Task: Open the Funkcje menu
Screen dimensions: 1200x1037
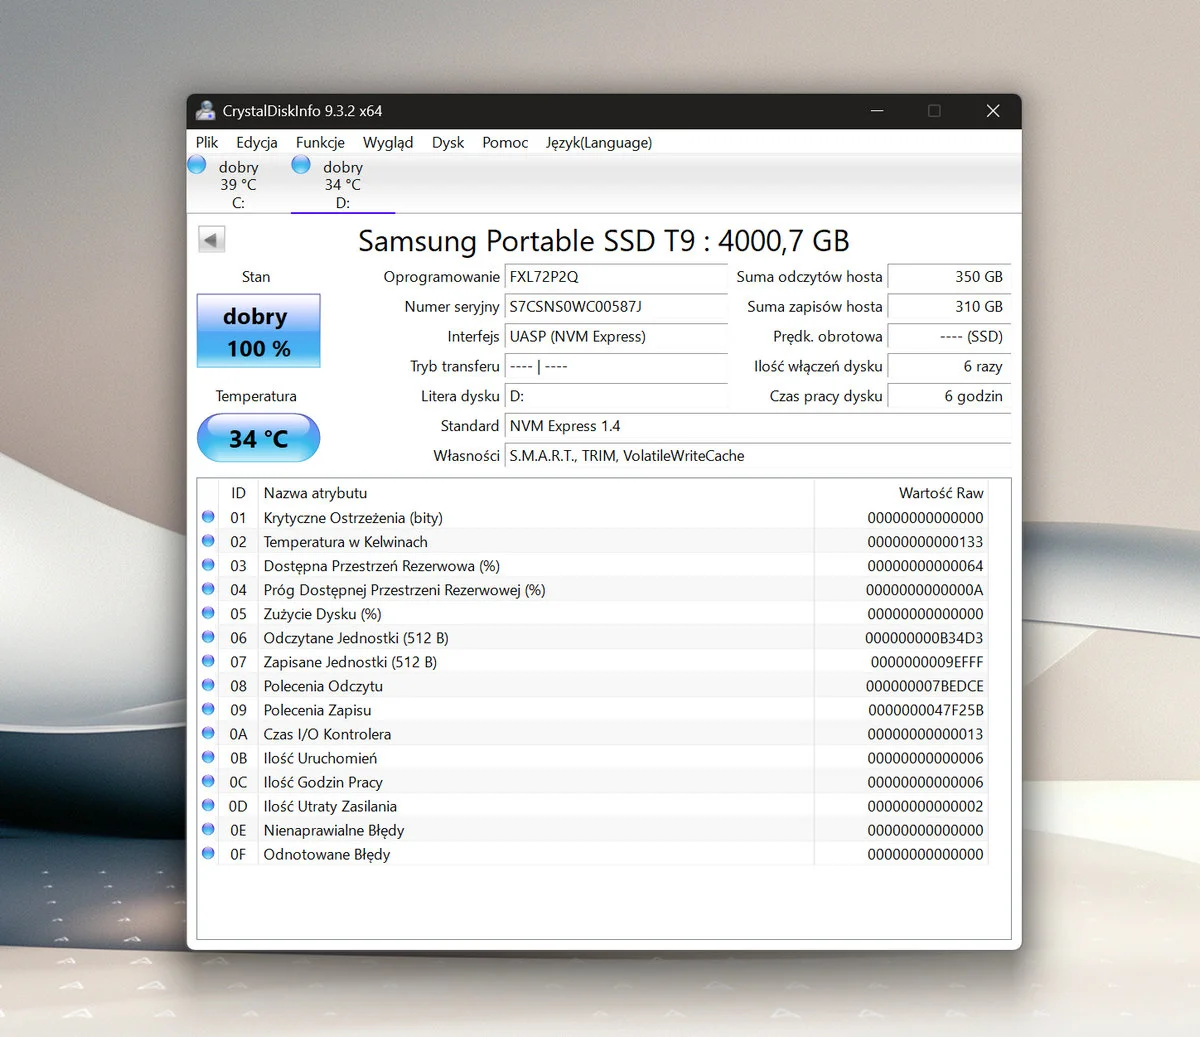Action: pos(320,143)
